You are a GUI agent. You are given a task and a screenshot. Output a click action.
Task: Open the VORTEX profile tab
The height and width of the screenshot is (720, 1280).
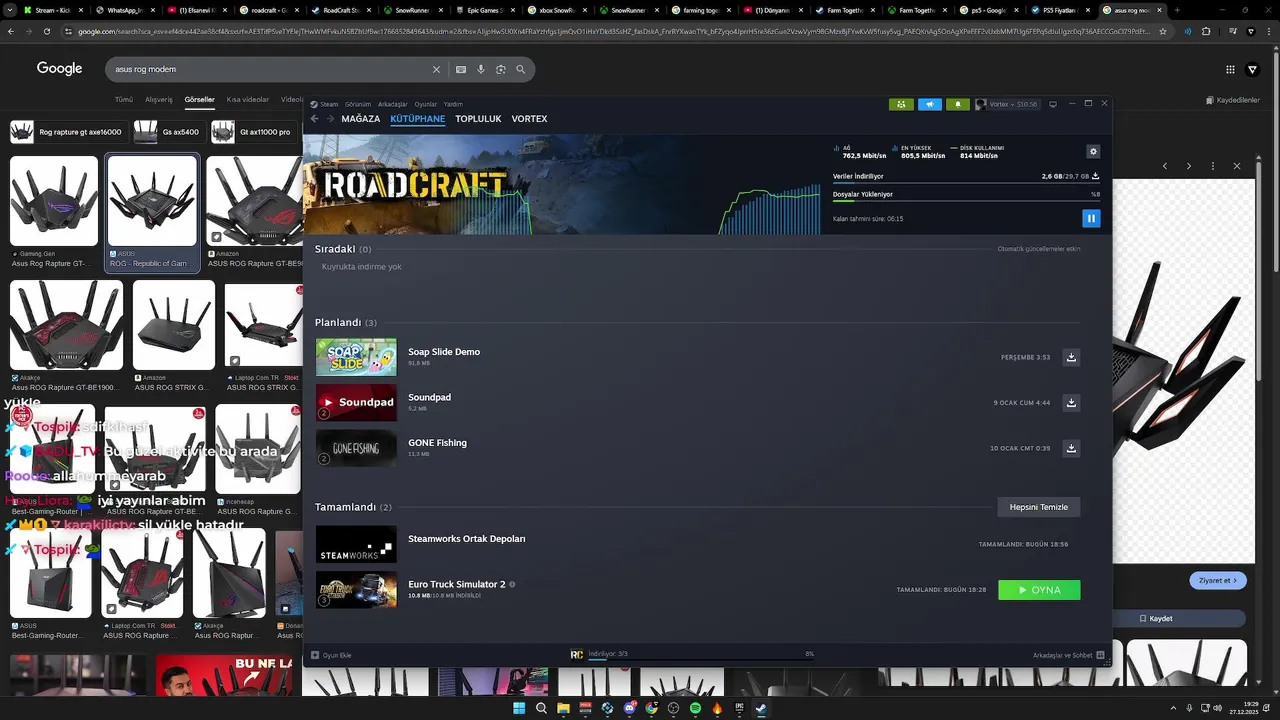[x=529, y=118]
